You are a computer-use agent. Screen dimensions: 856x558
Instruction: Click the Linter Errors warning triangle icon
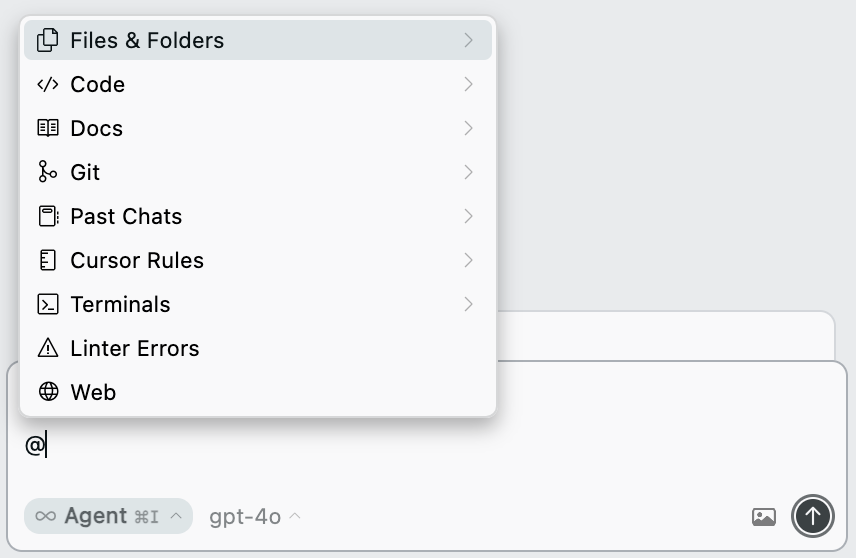click(x=47, y=349)
